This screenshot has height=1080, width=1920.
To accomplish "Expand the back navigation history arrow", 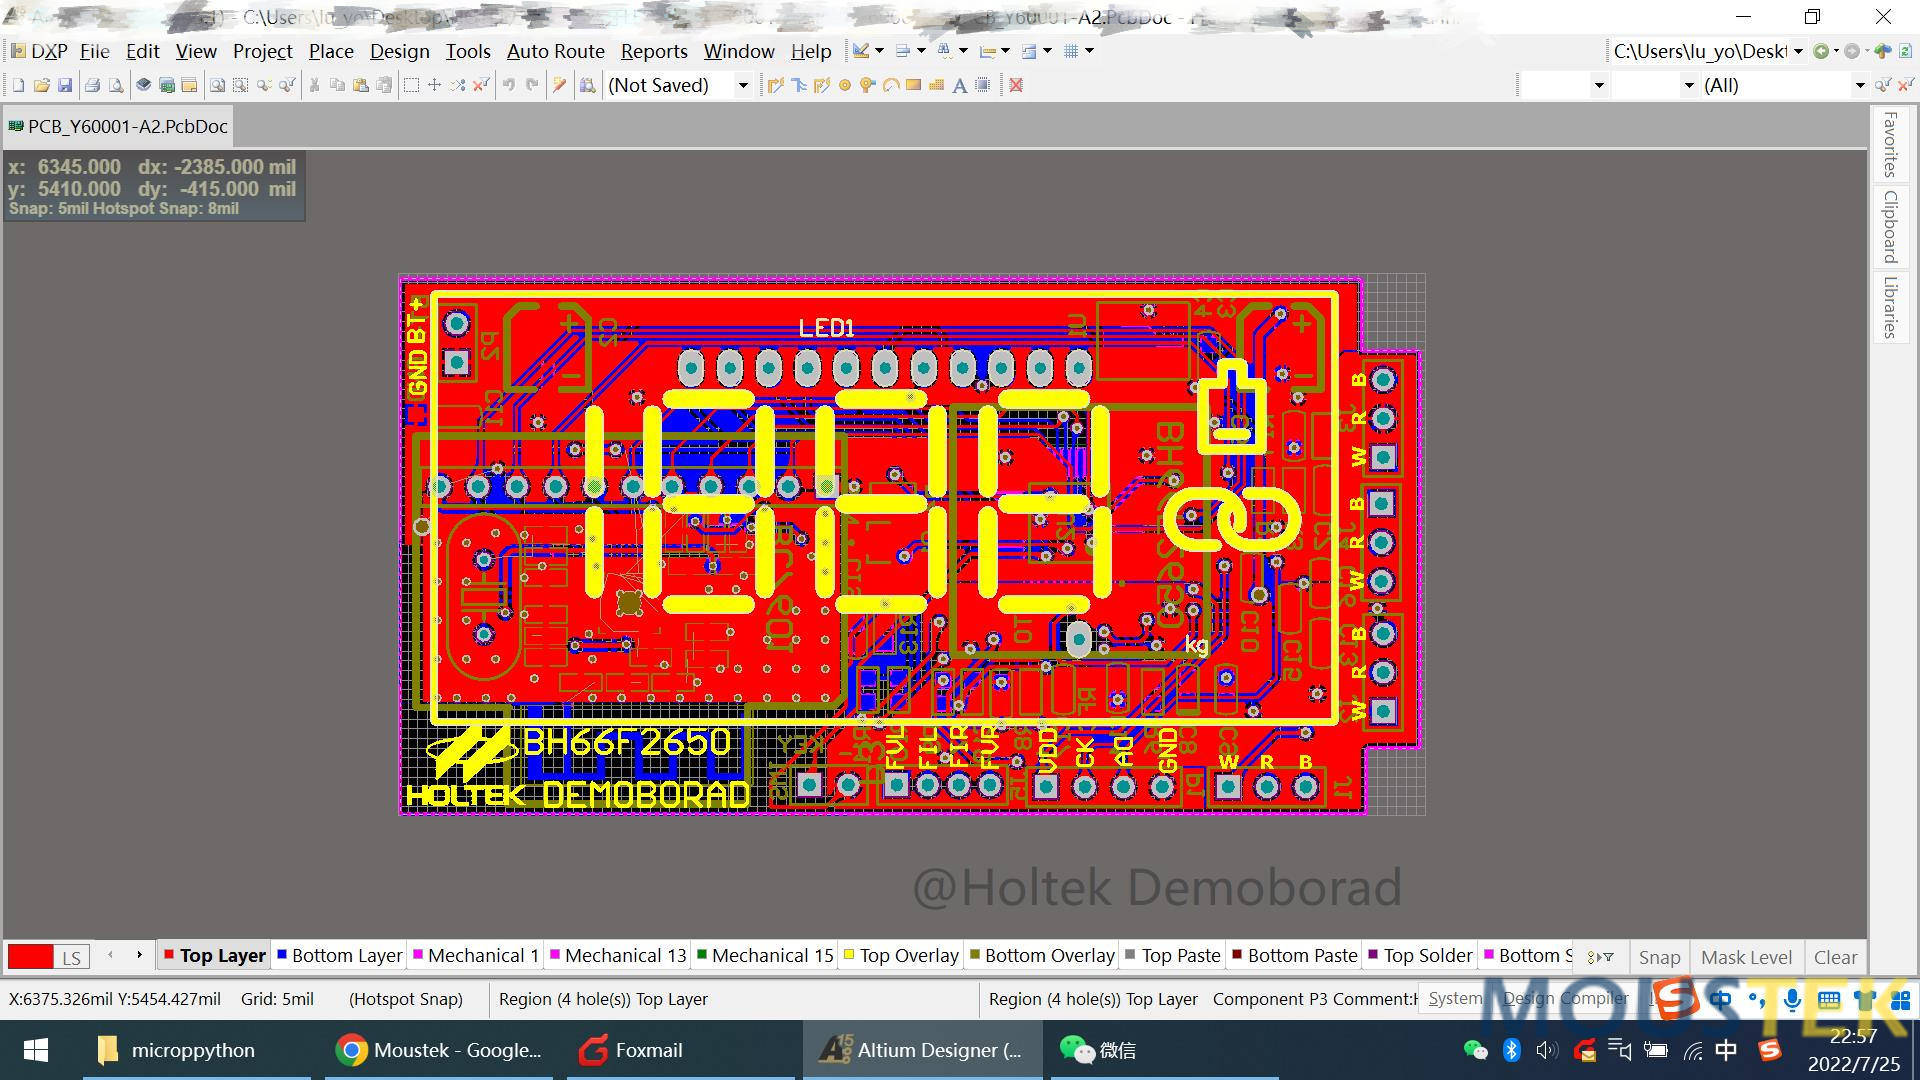I will [1836, 51].
